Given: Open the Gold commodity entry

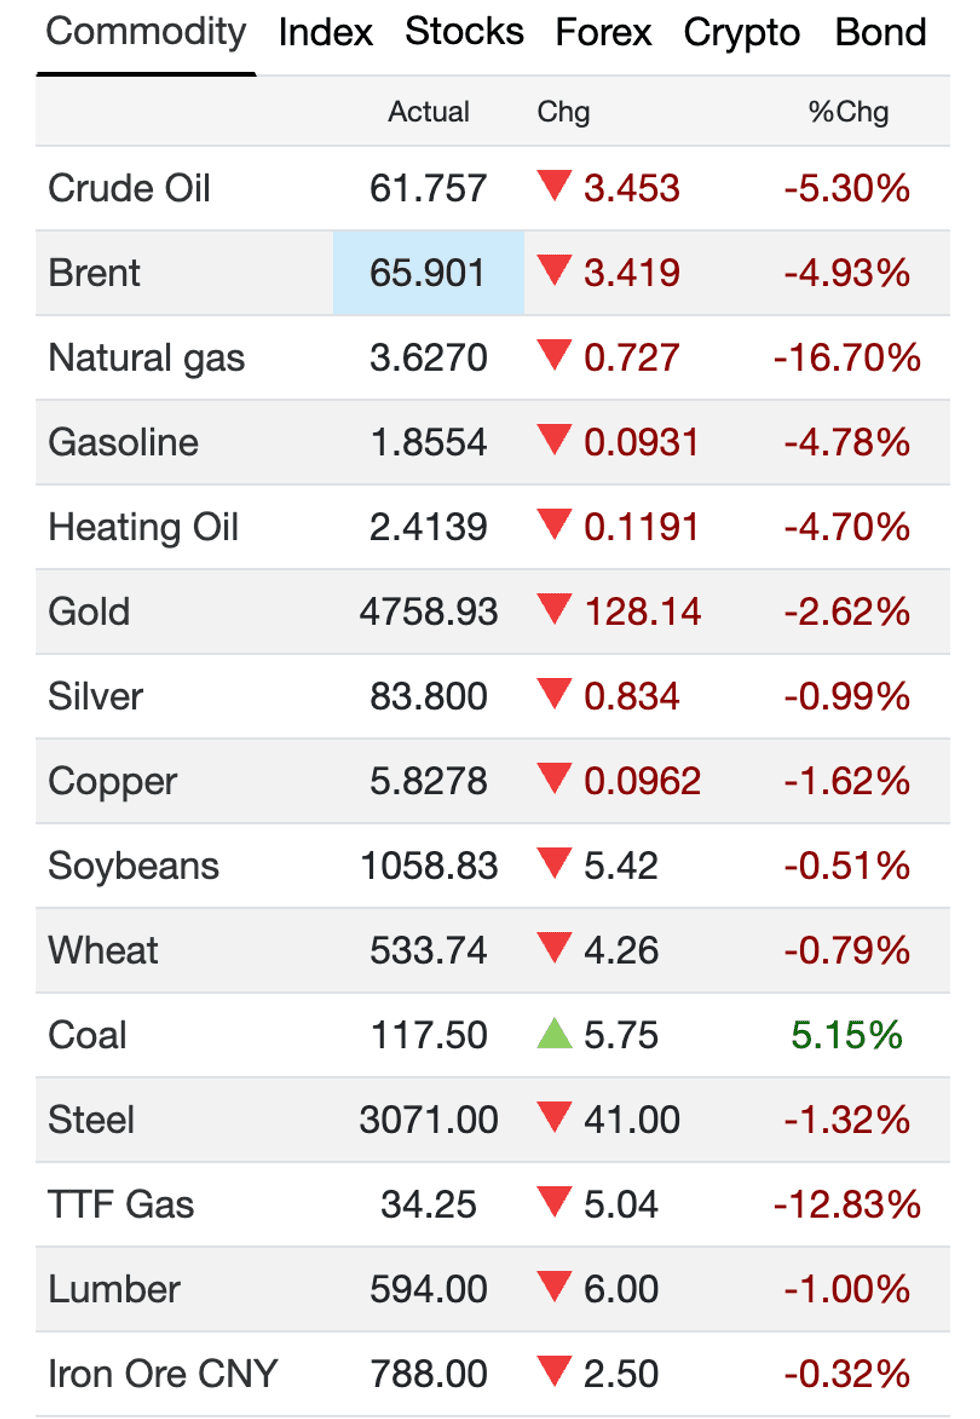Looking at the screenshot, I should [x=88, y=610].
